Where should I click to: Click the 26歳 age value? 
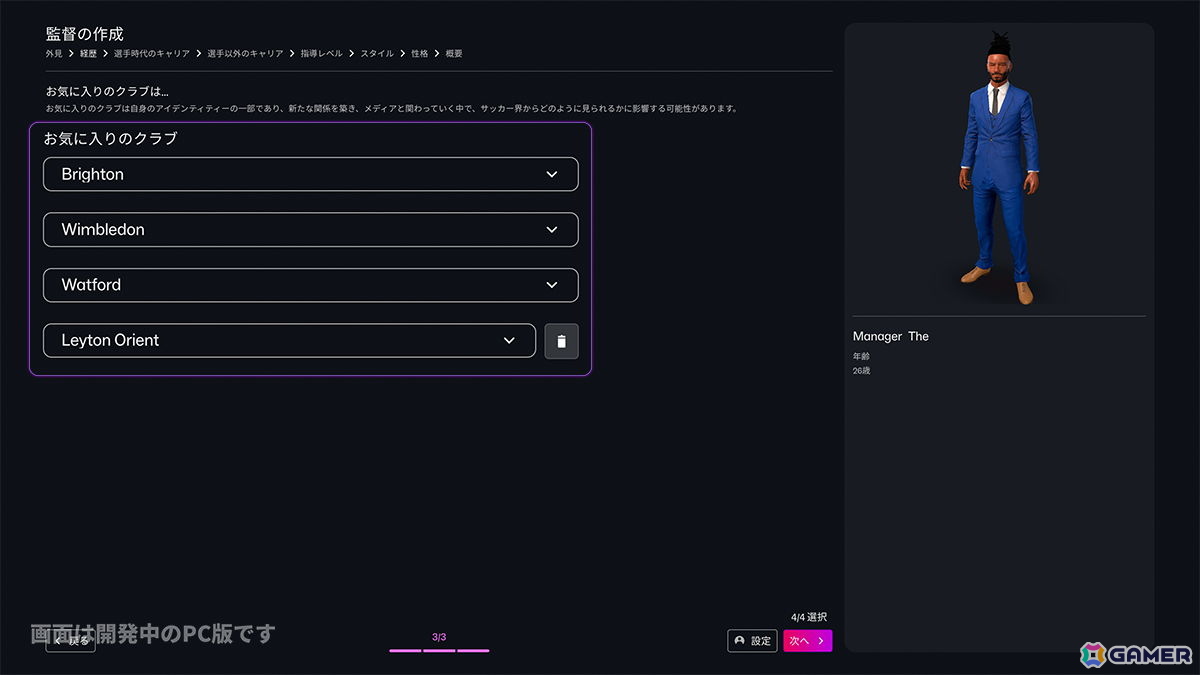tap(862, 371)
